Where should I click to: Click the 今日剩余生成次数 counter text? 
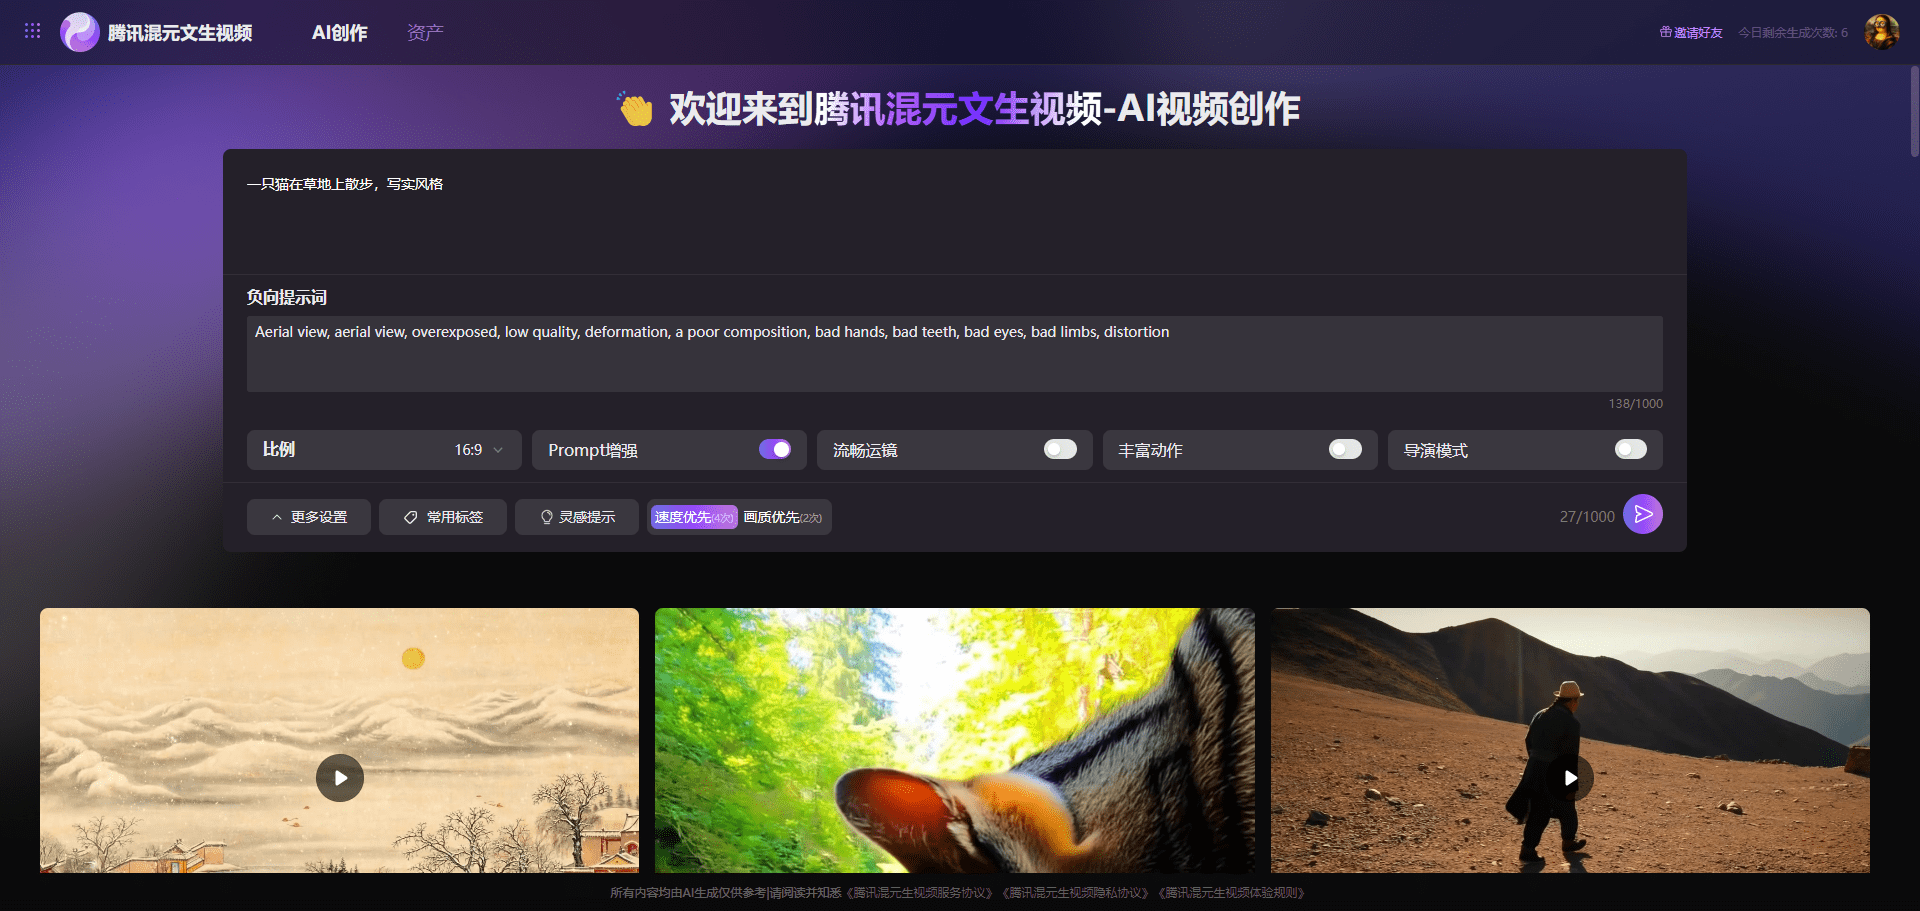(x=1793, y=32)
